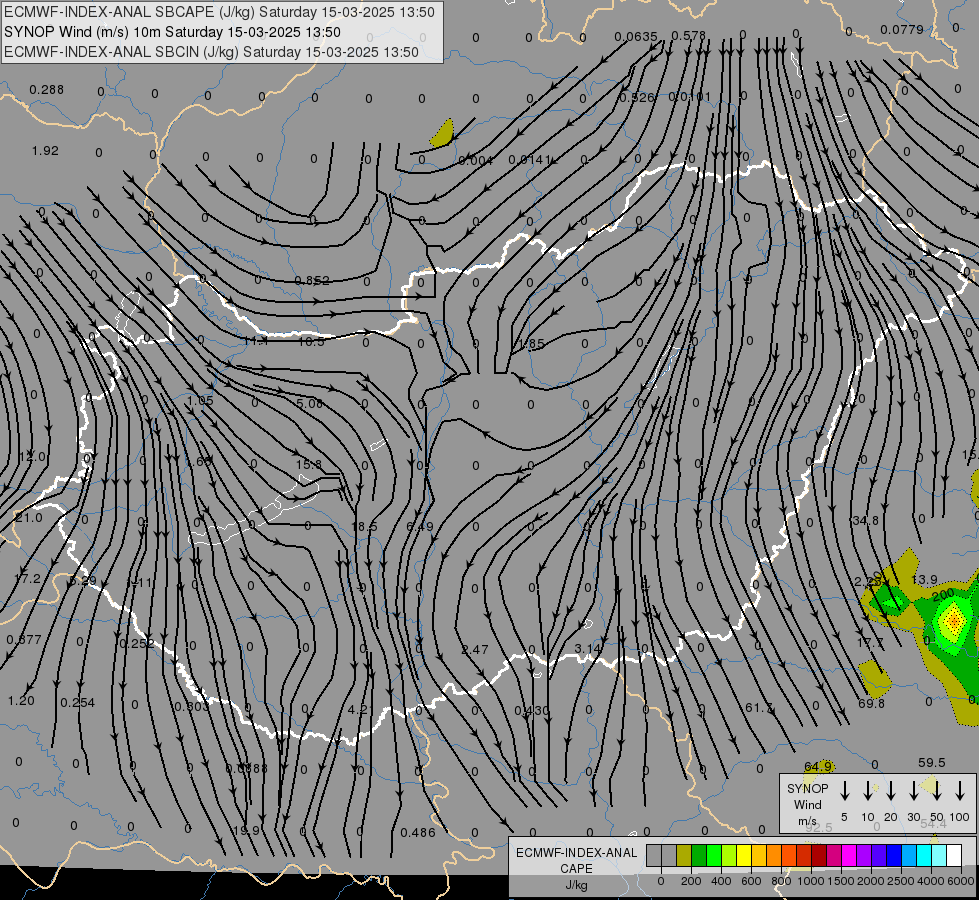Viewport: 979px width, 900px height.
Task: Click the SBCAPE title line
Action: click(x=219, y=12)
